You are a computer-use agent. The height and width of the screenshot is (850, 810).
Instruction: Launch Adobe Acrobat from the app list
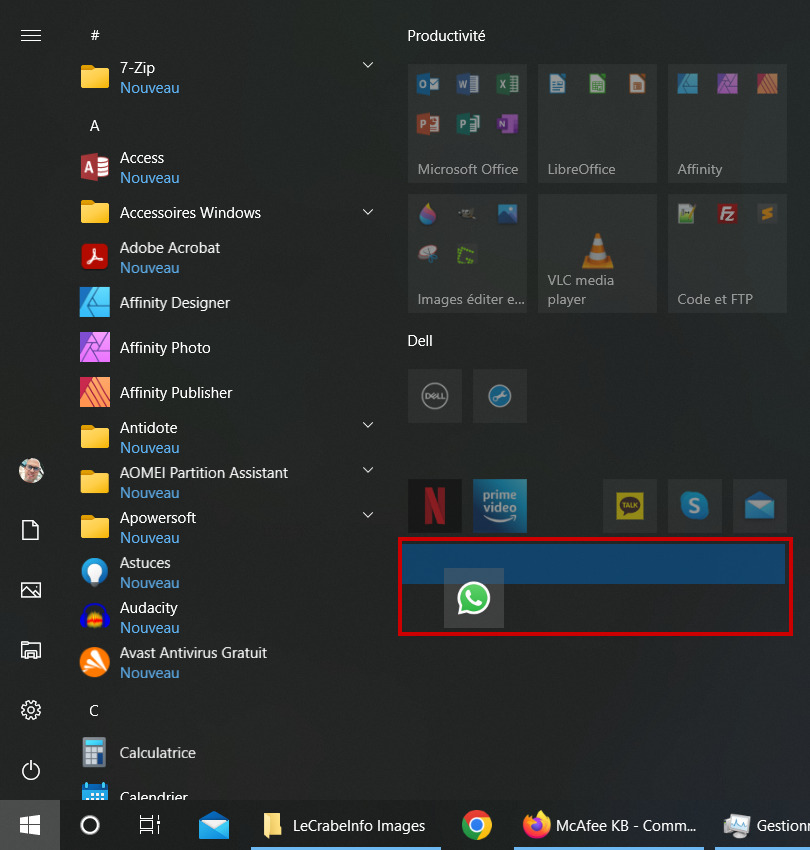pos(228,257)
